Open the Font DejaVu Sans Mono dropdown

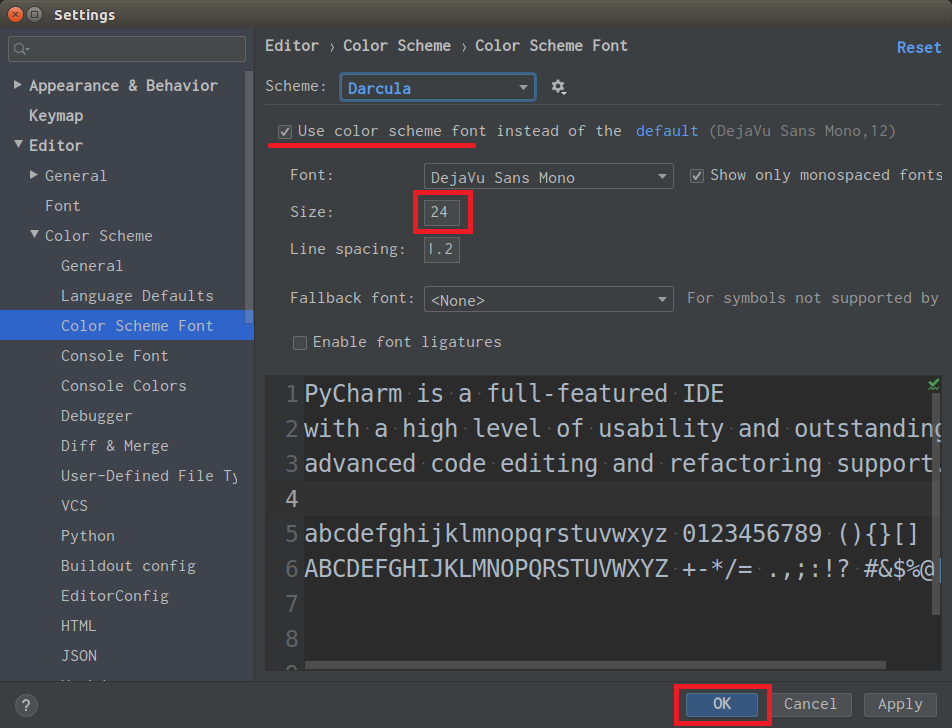[548, 176]
